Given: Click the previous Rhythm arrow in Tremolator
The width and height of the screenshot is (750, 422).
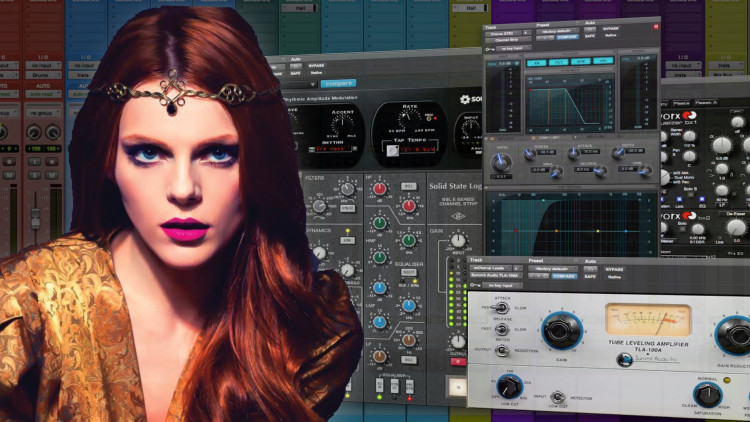Looking at the screenshot, I should pos(312,150).
